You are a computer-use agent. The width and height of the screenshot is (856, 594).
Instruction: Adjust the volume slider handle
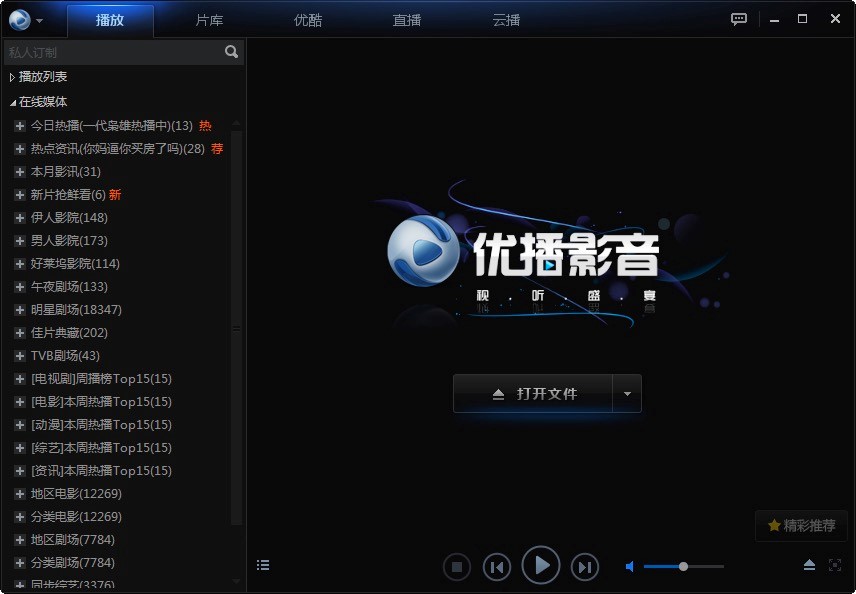tap(683, 567)
